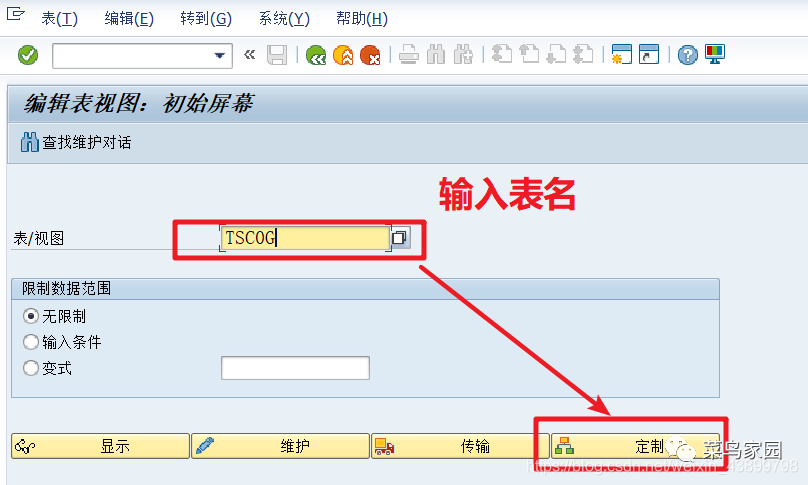Image resolution: width=808 pixels, height=485 pixels.
Task: Click the green Enter checkmark icon
Action: [x=28, y=55]
